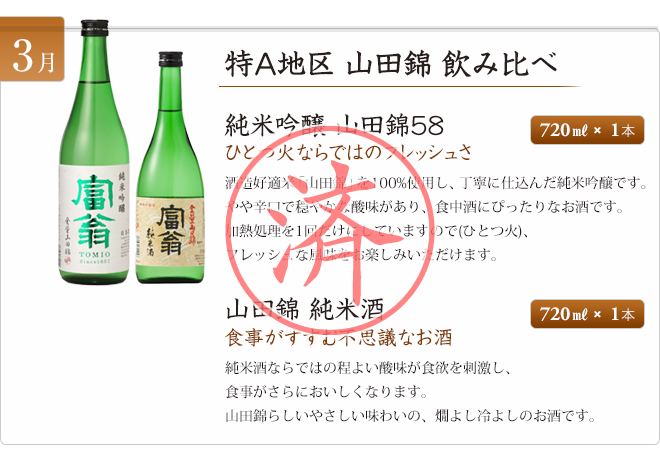This screenshot has width=660, height=460.
Task: Select the tall 純米吟醸 bottle image
Action: [x=95, y=152]
